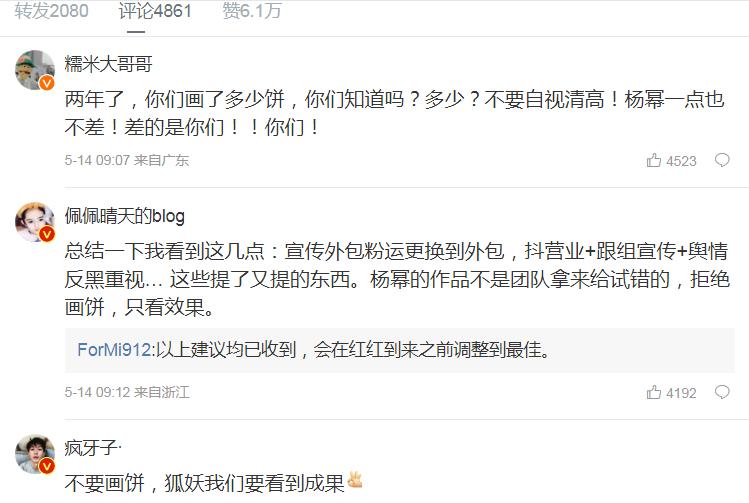
Task: Click 糯米大哥哥's avatar picture
Action: (x=35, y=70)
